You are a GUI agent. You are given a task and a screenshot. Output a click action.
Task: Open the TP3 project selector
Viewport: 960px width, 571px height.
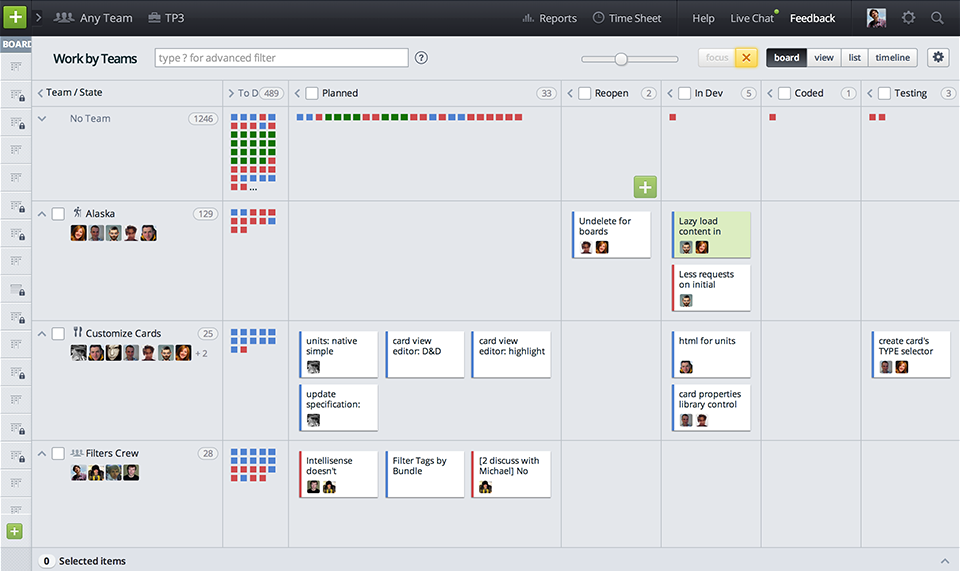167,18
